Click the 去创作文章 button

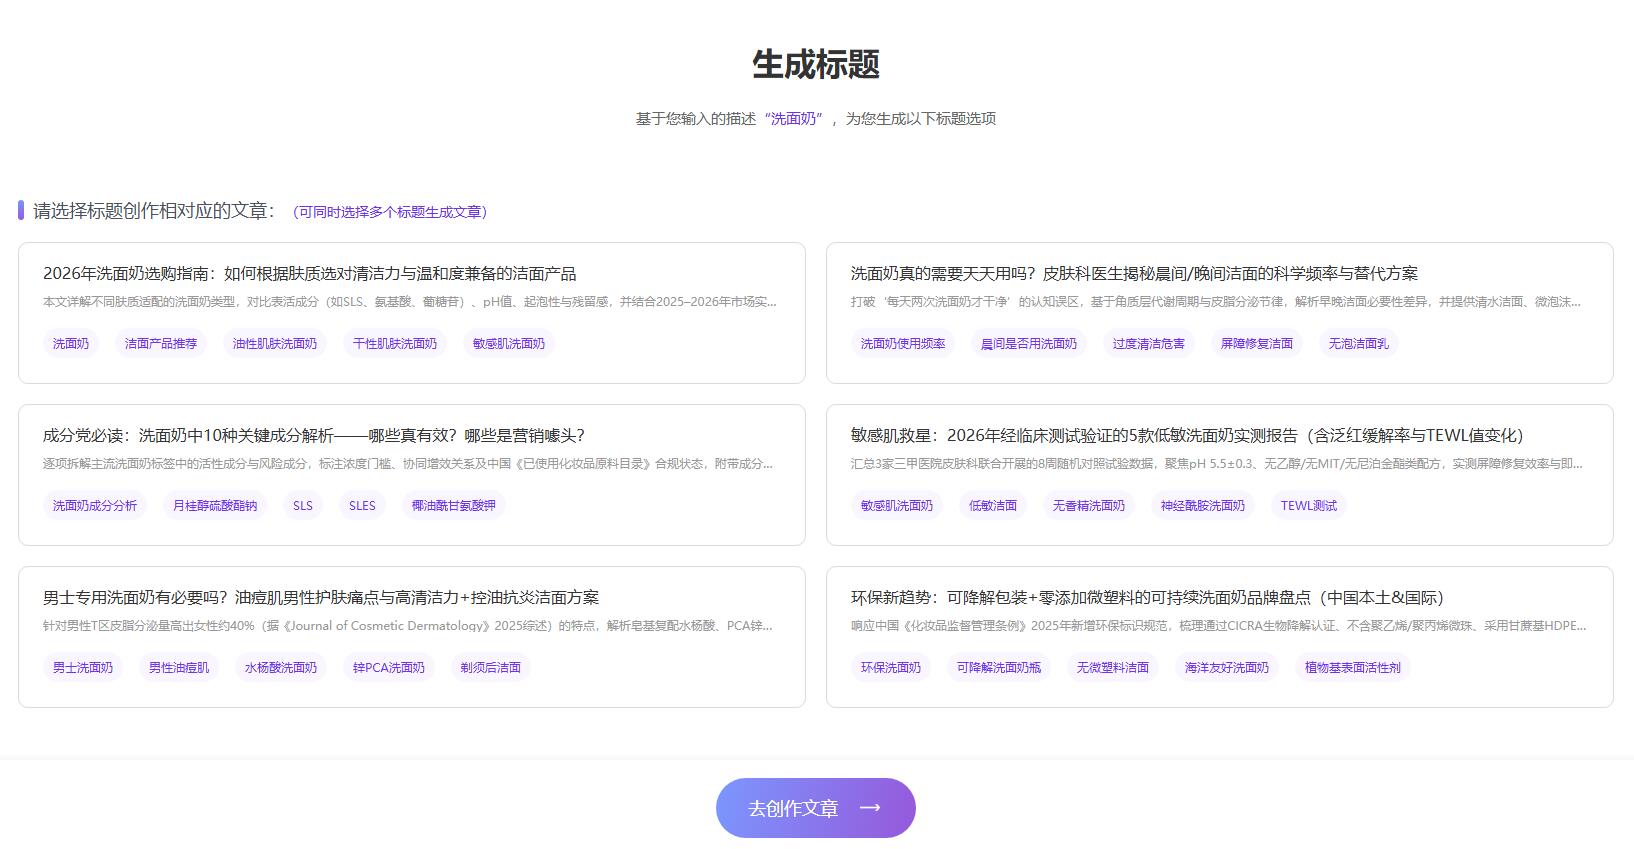click(816, 808)
